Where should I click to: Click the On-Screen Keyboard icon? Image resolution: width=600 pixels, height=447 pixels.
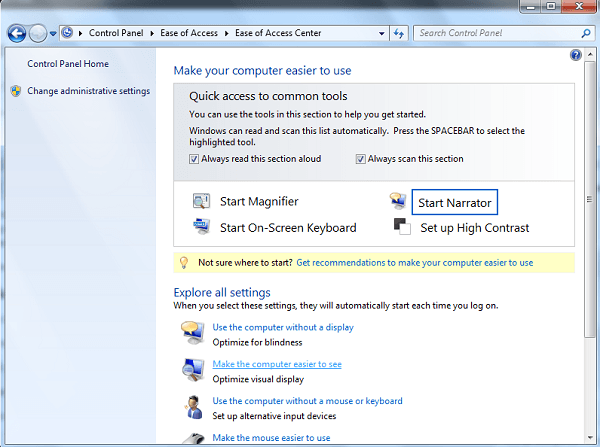[201, 226]
